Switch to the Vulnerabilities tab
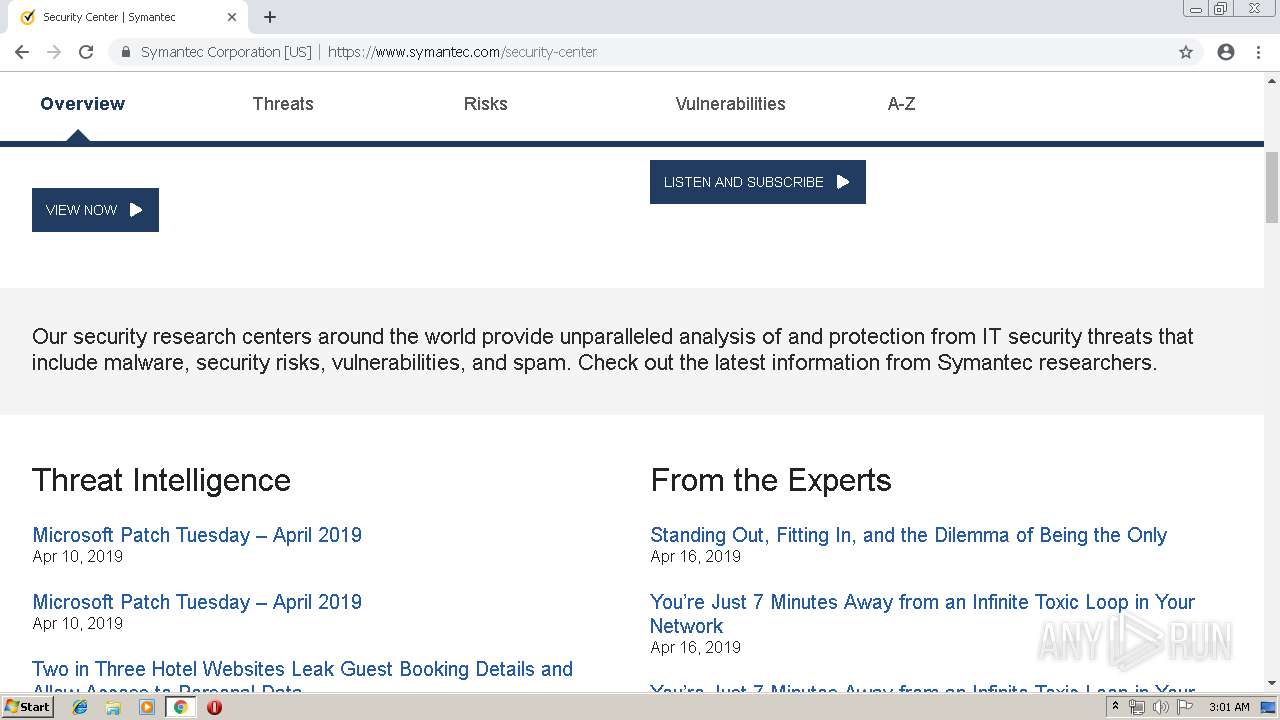The height and width of the screenshot is (720, 1280). [730, 104]
